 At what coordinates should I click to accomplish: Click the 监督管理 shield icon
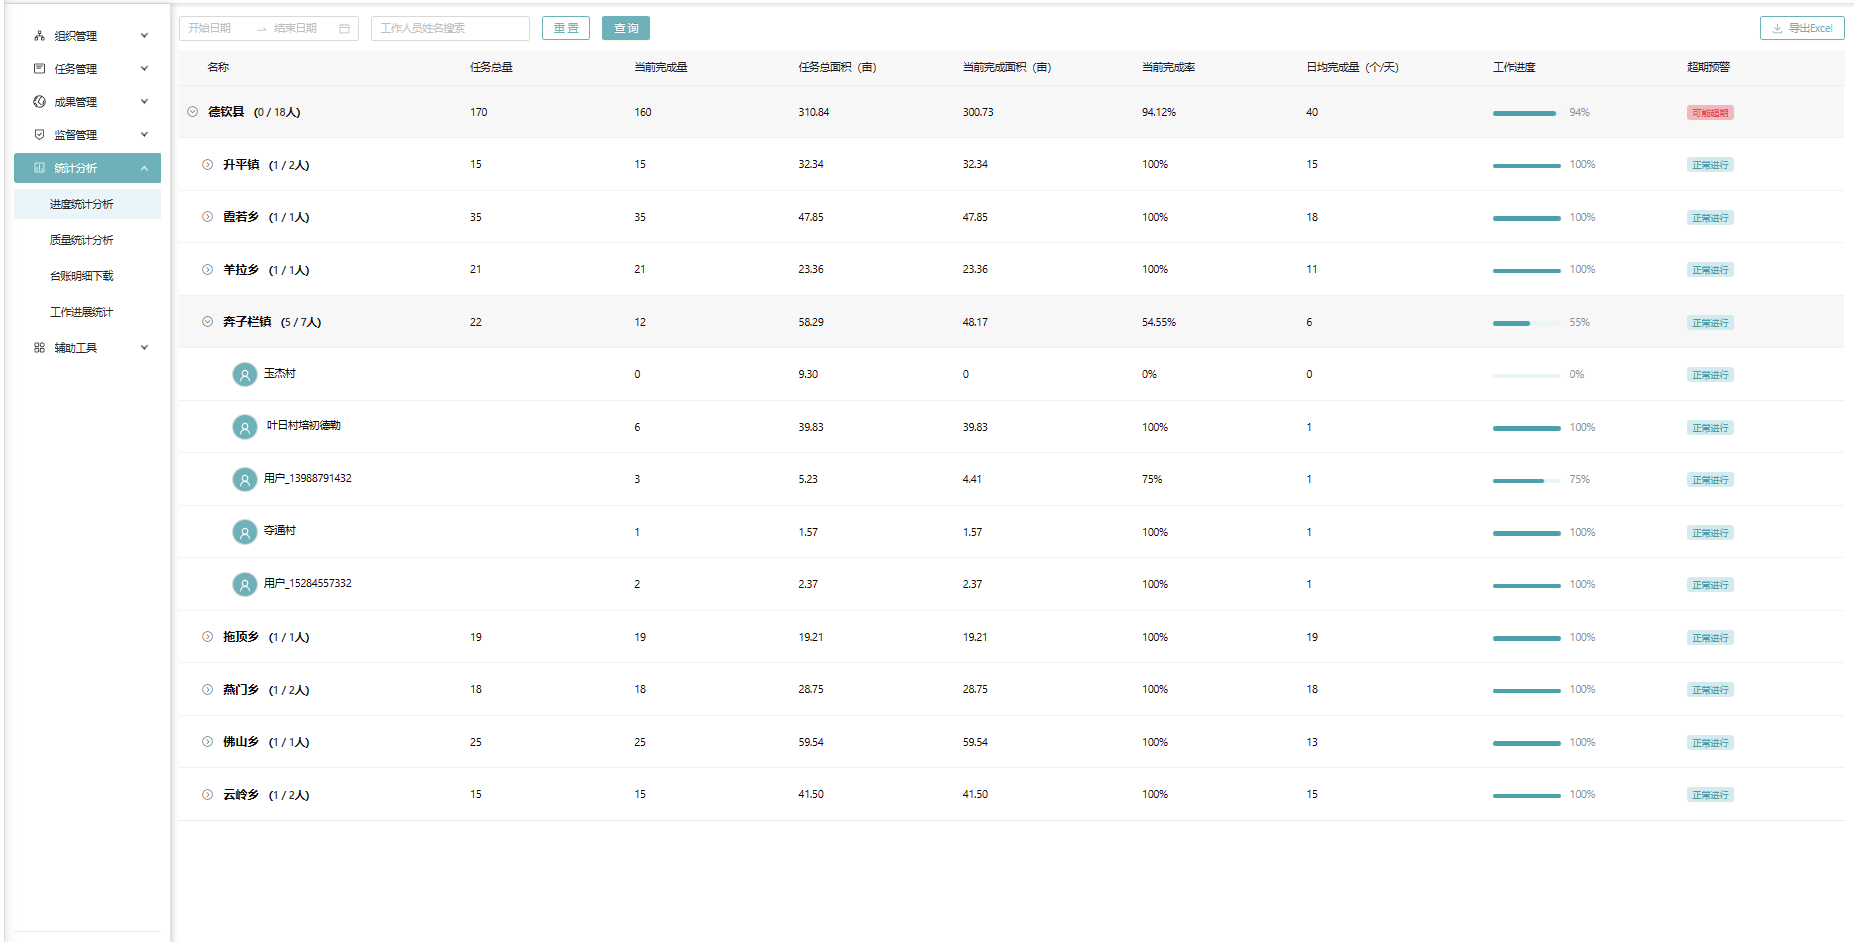coord(39,135)
